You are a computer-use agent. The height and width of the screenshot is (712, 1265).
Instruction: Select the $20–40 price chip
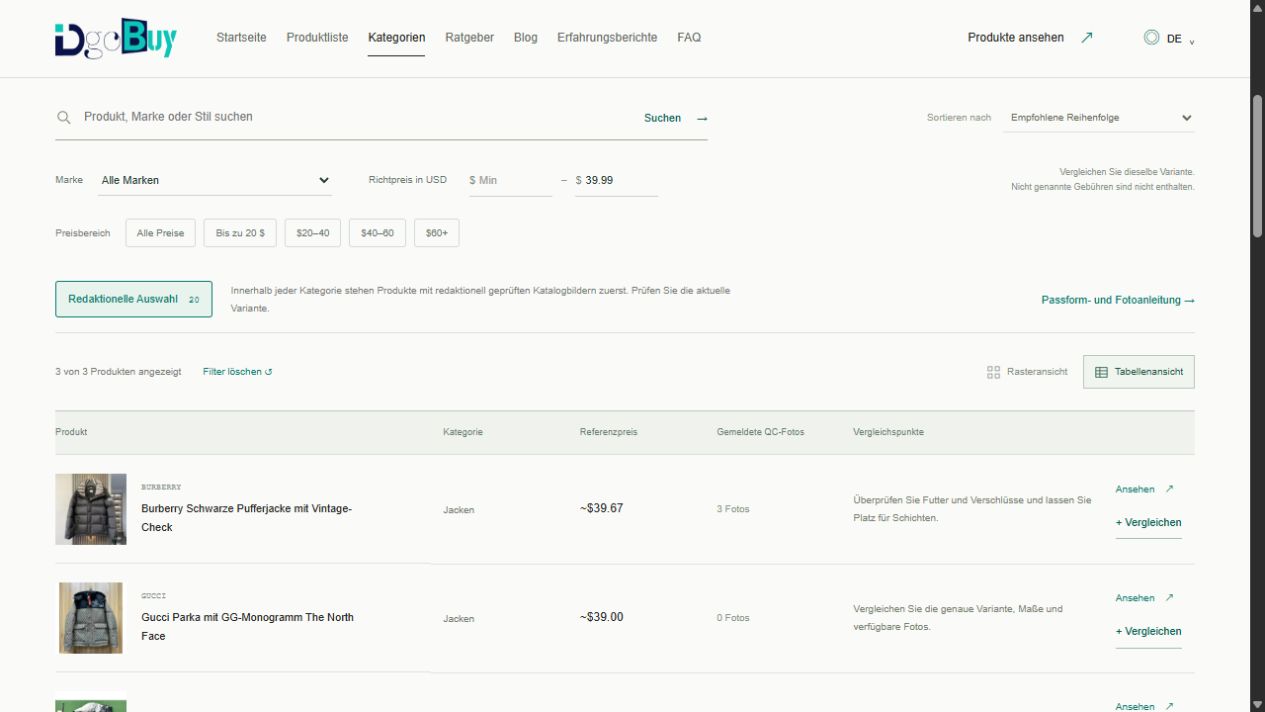(x=312, y=233)
